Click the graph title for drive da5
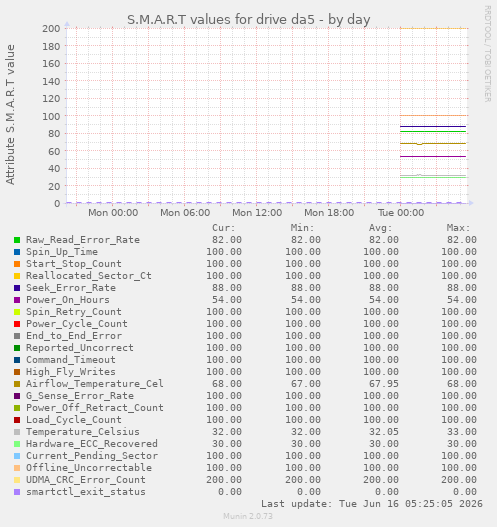497x527 pixels. click(249, 19)
